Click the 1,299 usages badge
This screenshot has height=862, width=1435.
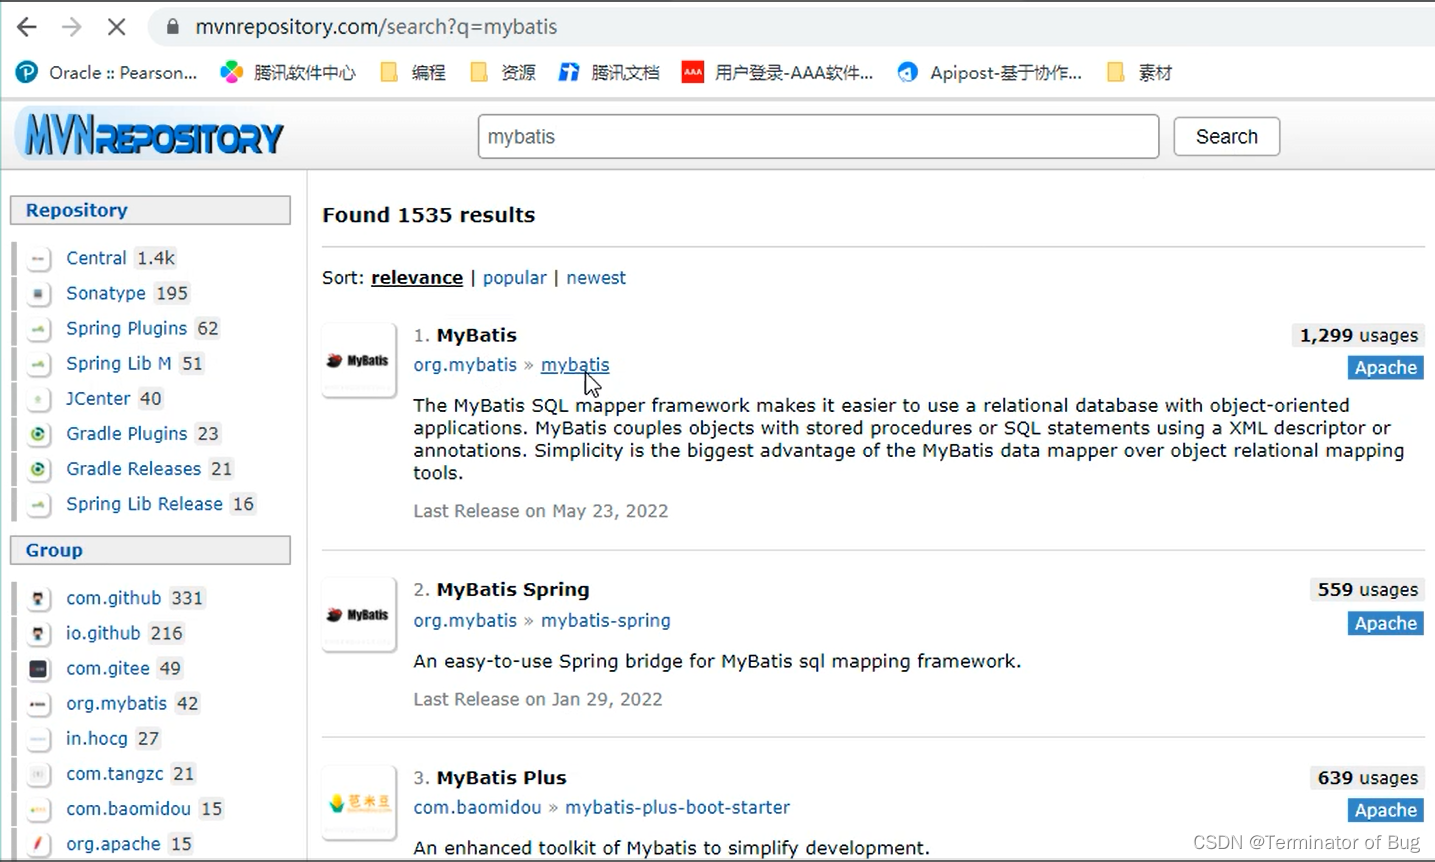(x=1358, y=336)
